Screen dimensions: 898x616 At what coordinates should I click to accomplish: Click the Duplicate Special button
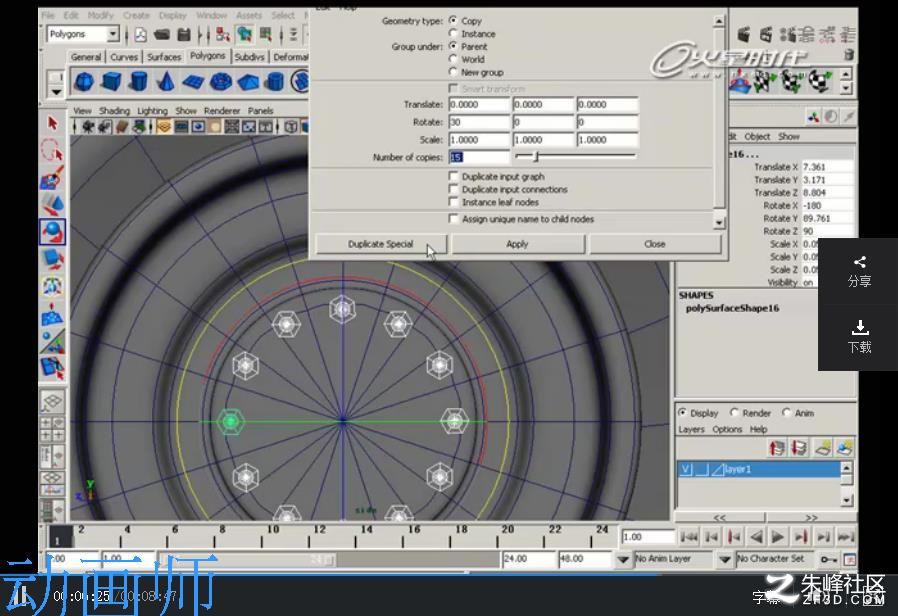[x=380, y=244]
